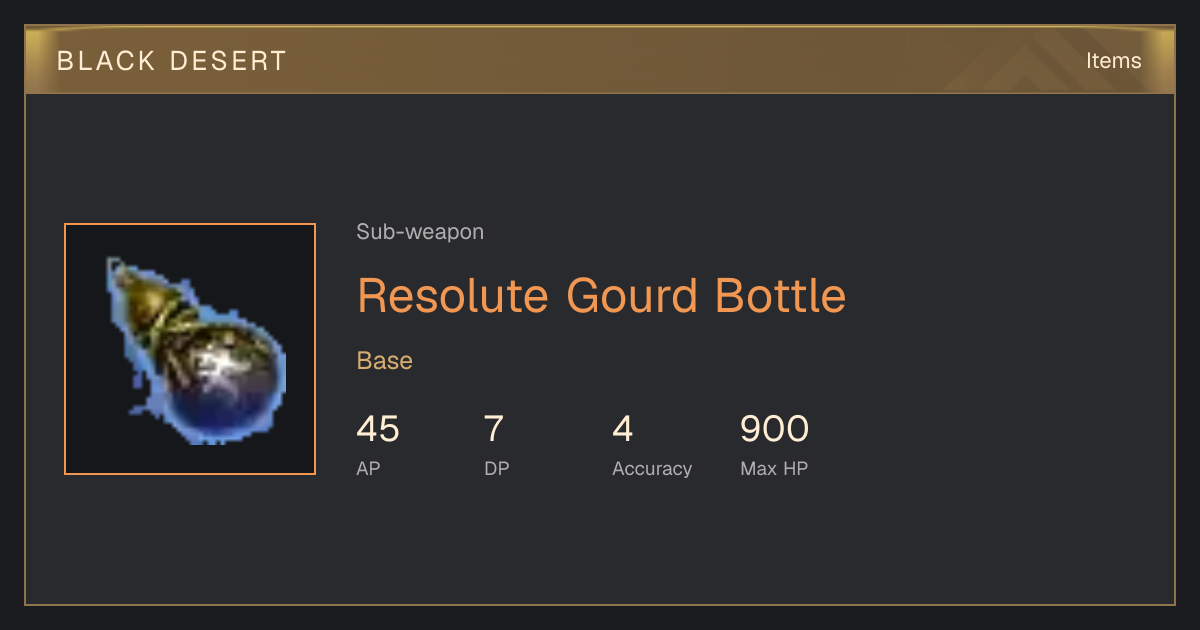This screenshot has width=1200, height=630.
Task: Click the Max HP stat label
Action: (774, 468)
